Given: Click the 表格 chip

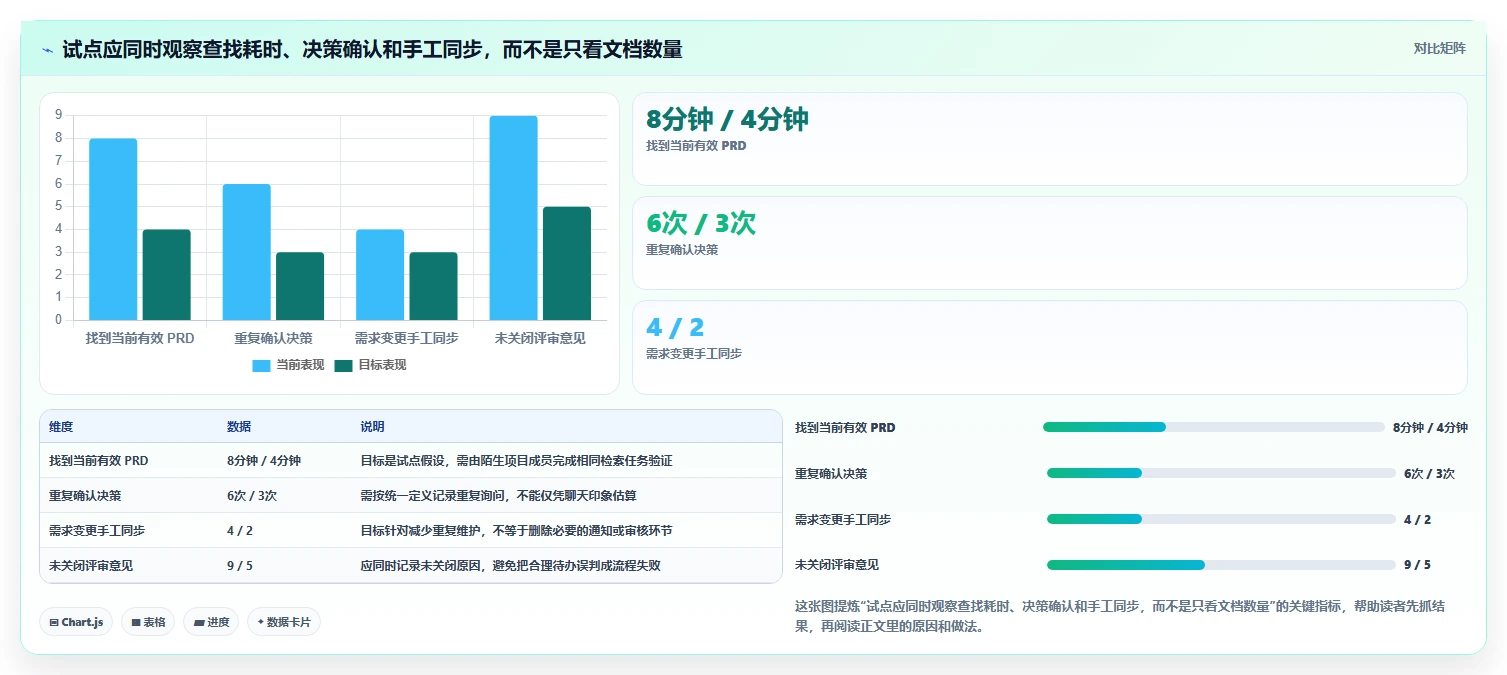Looking at the screenshot, I should tap(148, 622).
